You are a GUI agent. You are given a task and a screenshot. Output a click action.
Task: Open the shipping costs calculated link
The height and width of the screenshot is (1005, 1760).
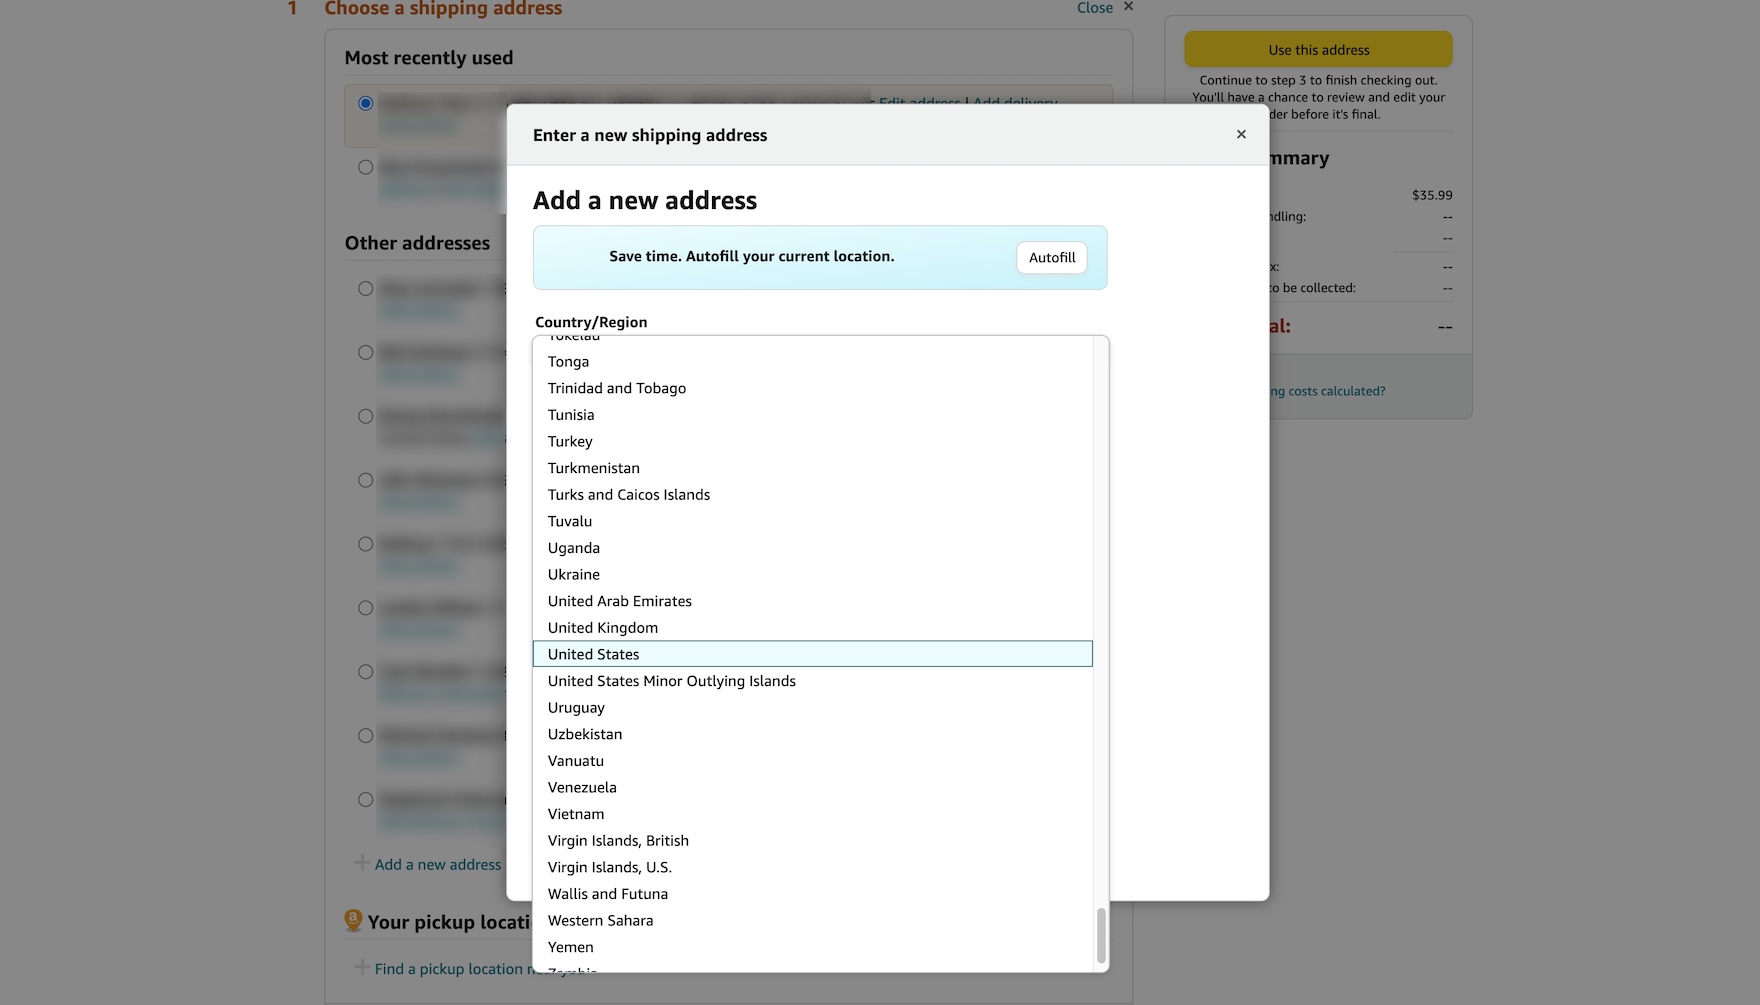tap(1327, 391)
